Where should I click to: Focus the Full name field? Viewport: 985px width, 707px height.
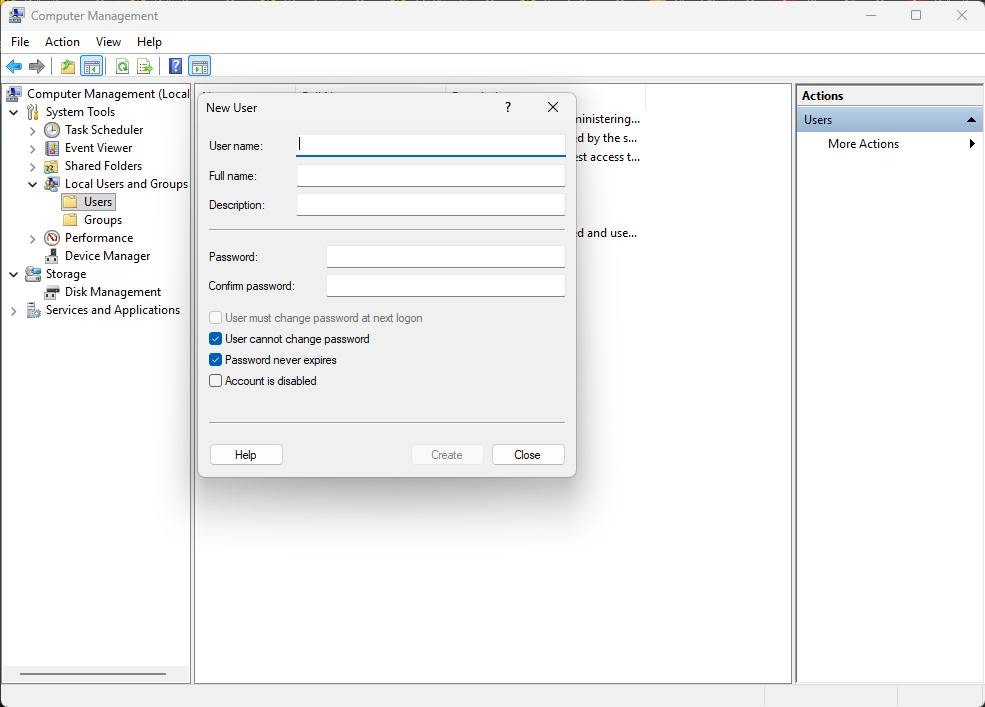pyautogui.click(x=431, y=175)
